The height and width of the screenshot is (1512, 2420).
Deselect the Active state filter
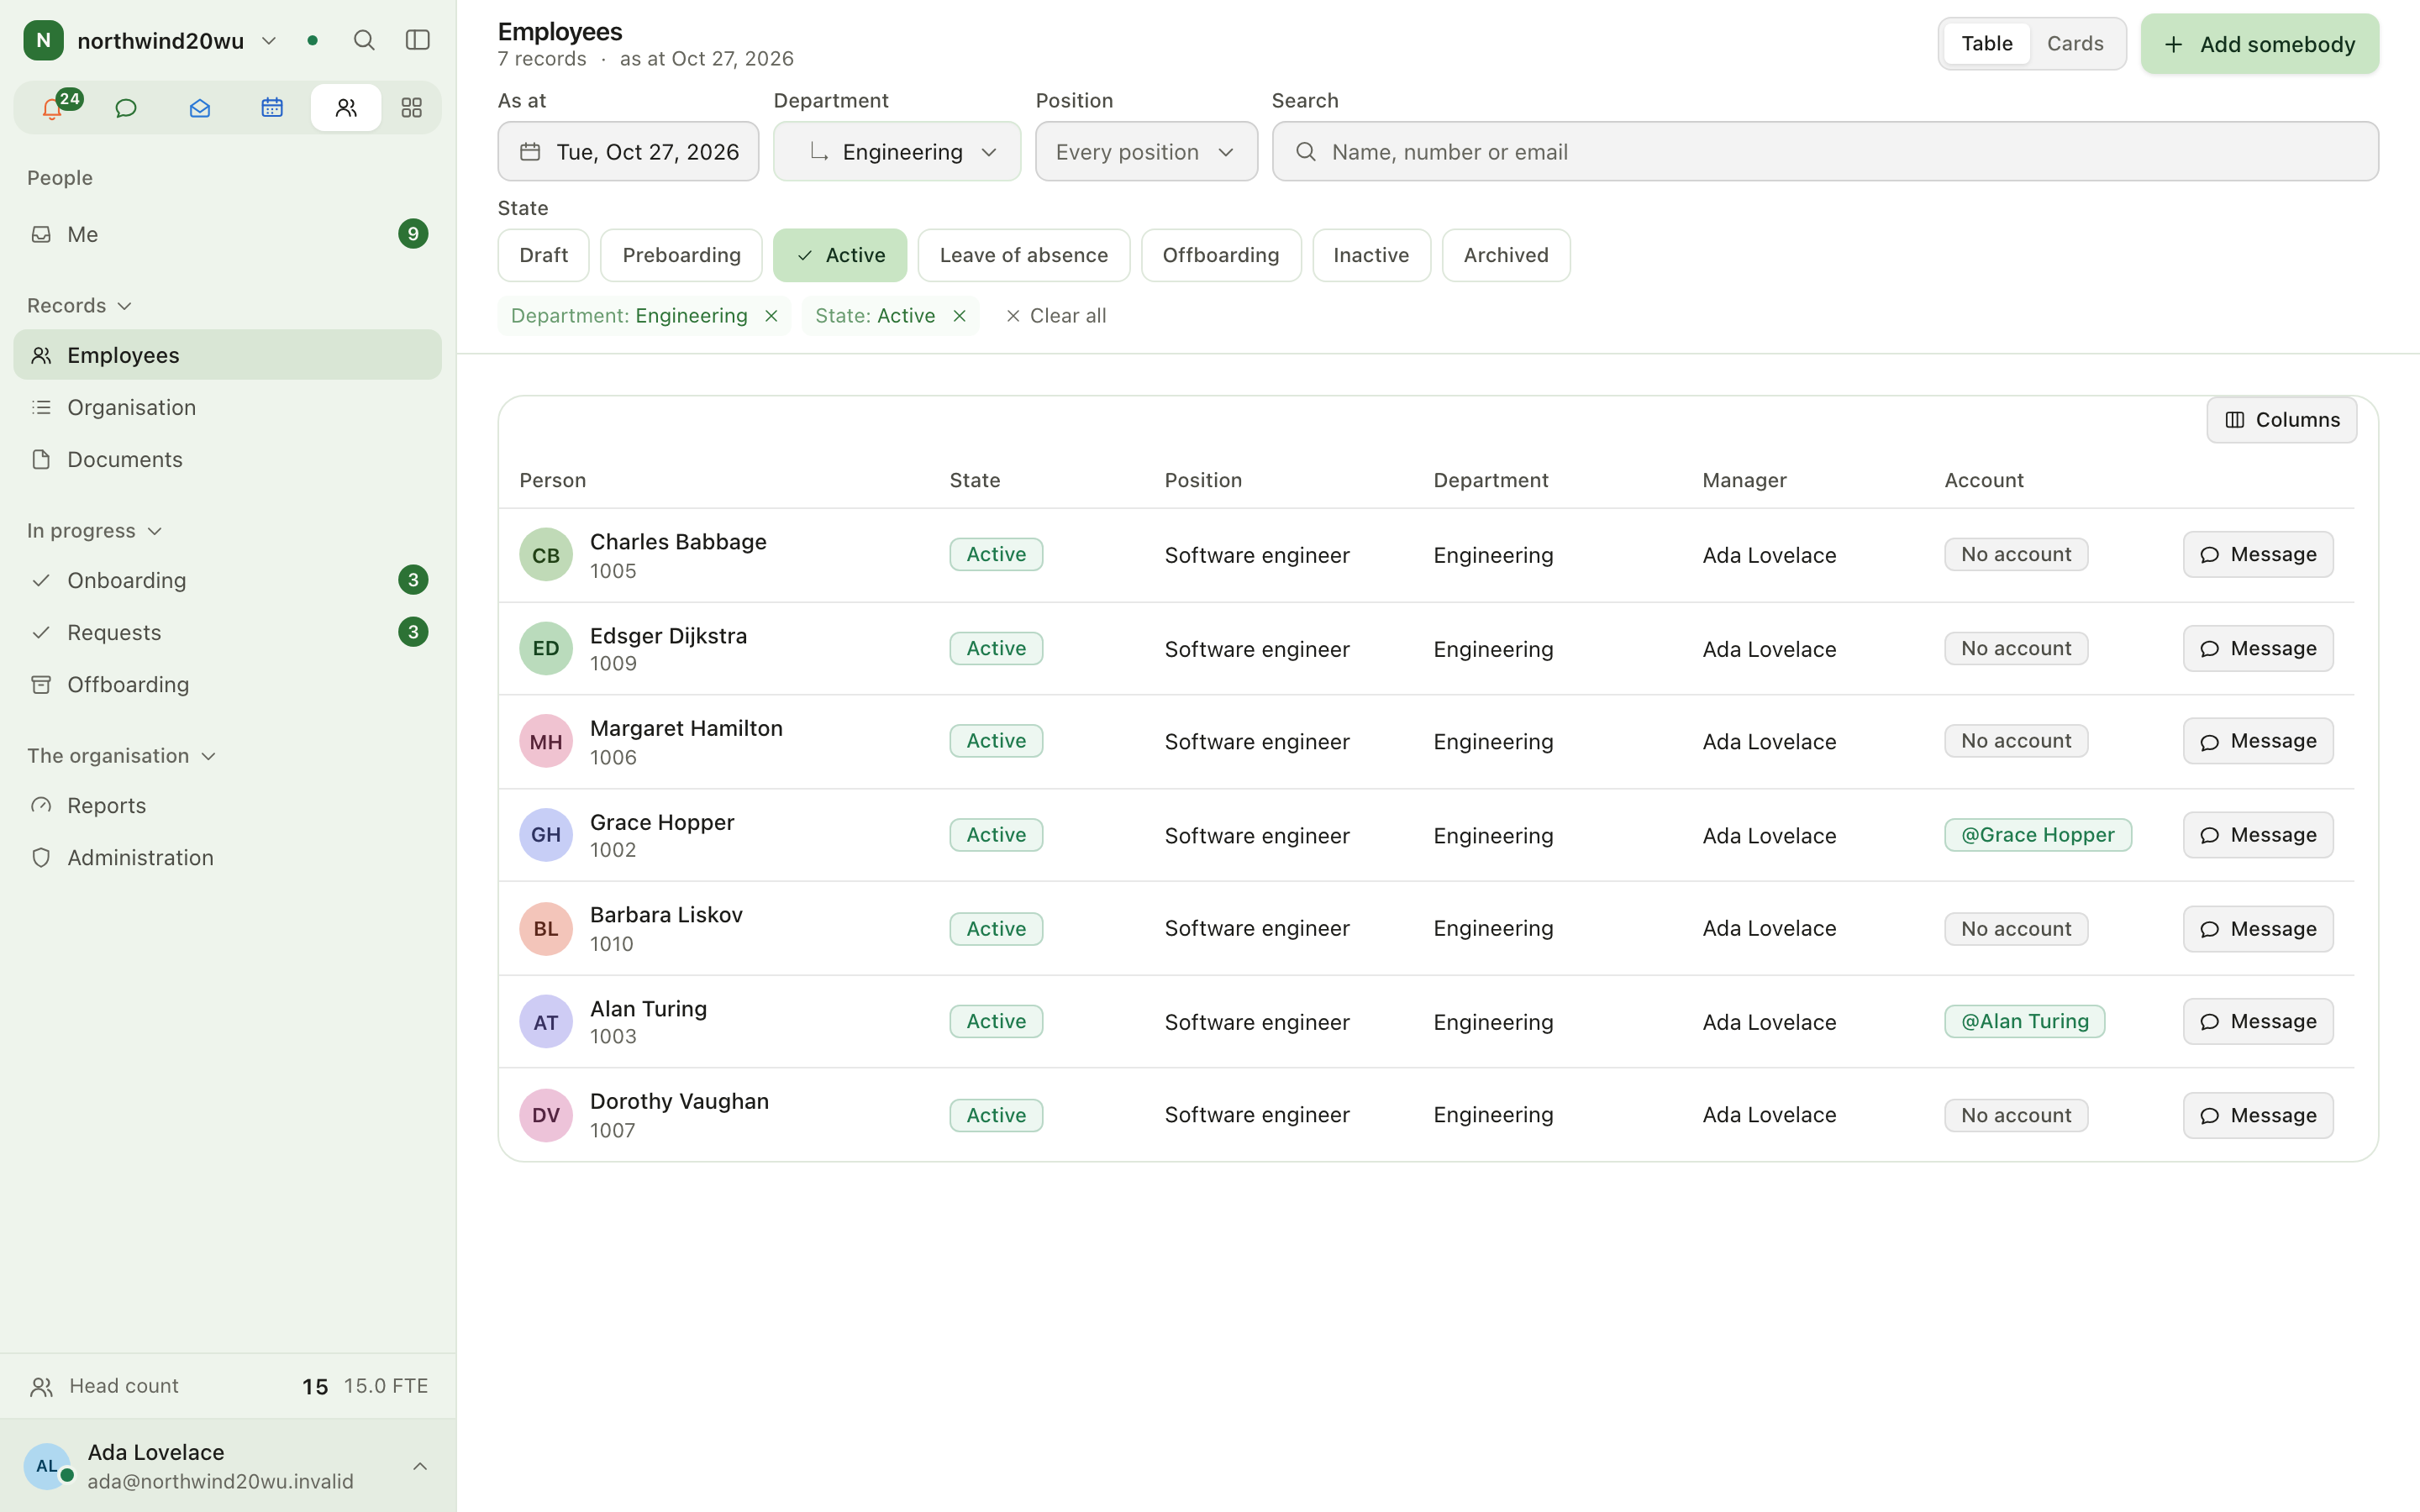click(840, 255)
